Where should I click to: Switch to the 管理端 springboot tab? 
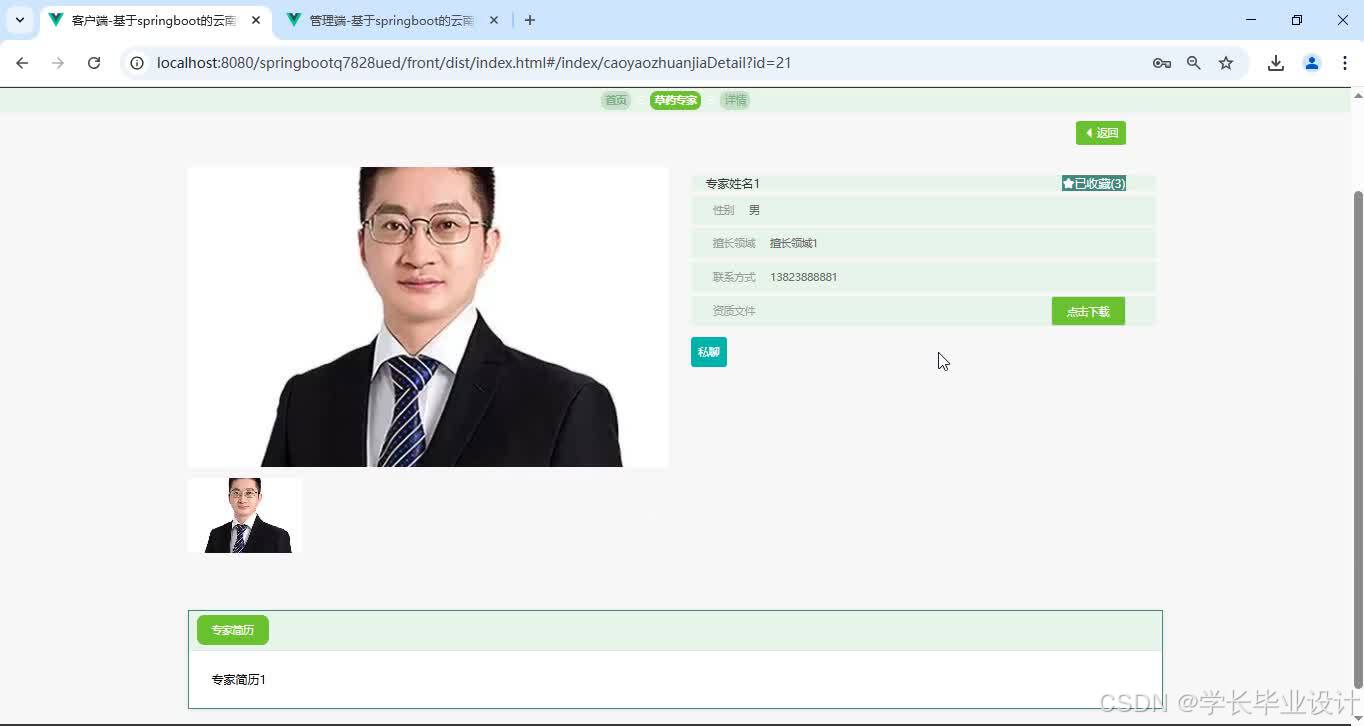392,20
